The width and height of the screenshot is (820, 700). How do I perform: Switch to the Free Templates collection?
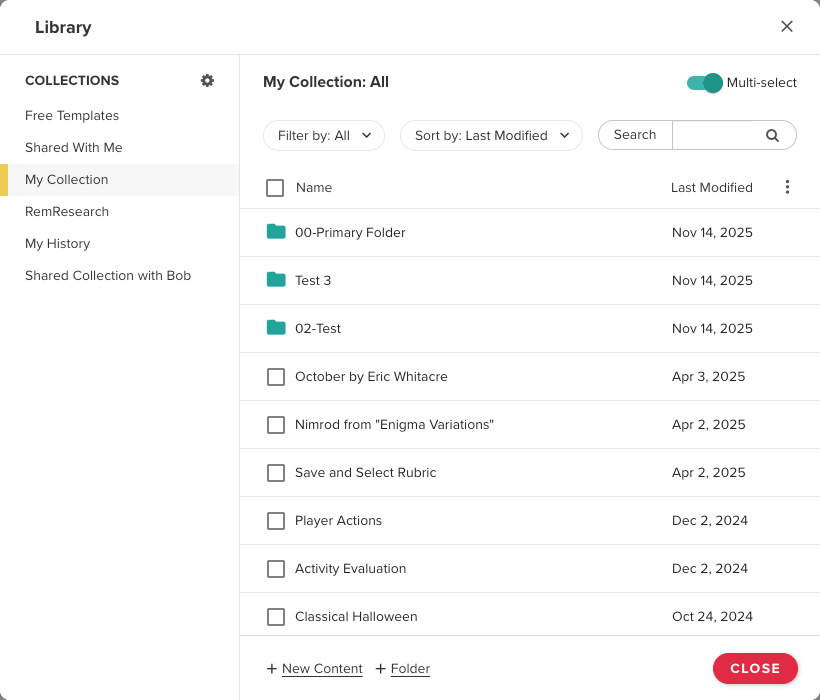pos(72,116)
